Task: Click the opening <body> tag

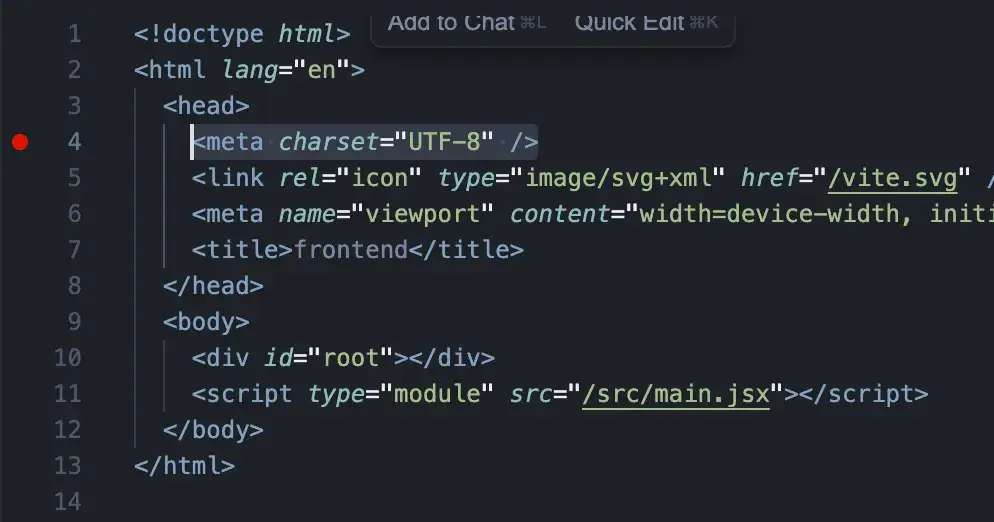Action: click(206, 322)
